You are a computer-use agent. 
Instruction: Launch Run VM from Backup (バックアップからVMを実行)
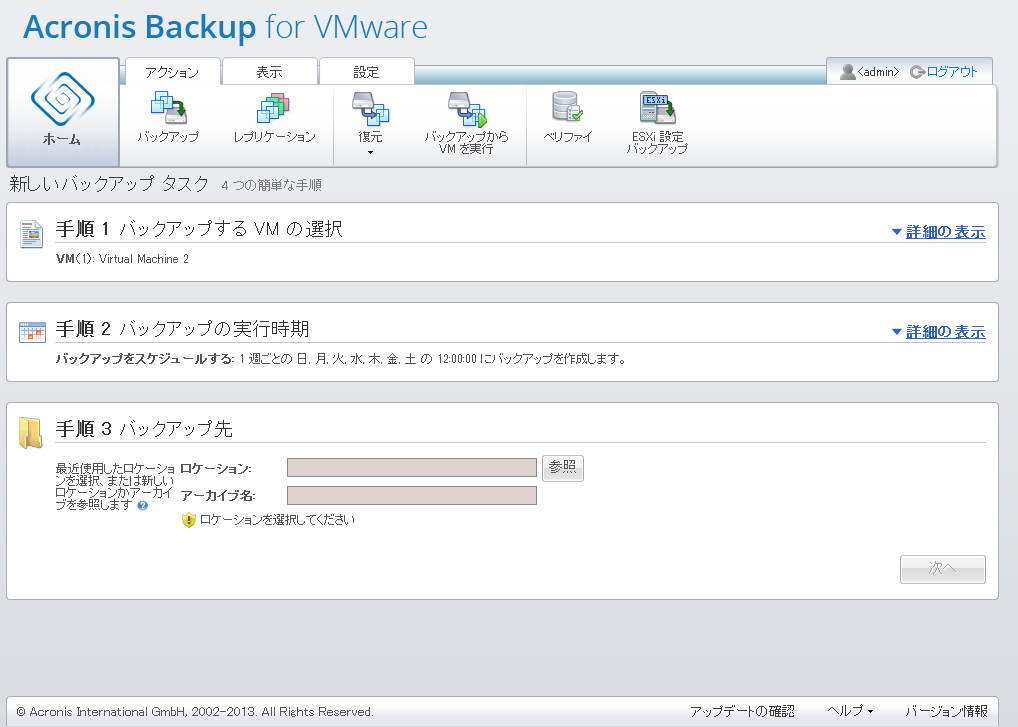pyautogui.click(x=466, y=108)
